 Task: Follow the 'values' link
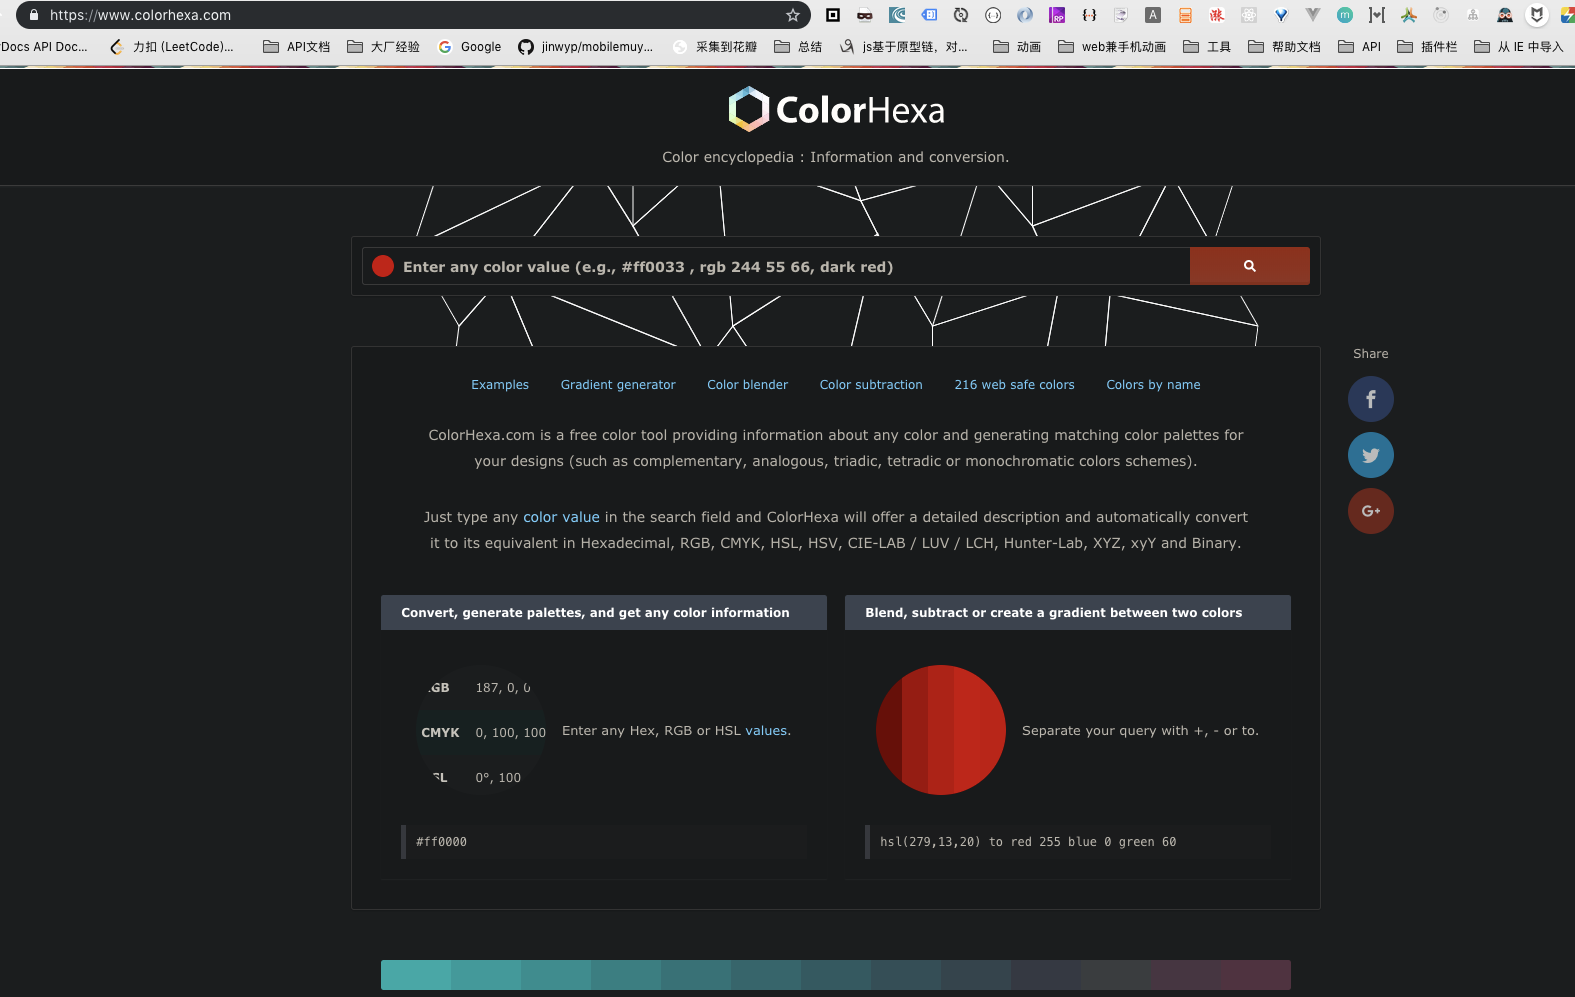tap(766, 731)
